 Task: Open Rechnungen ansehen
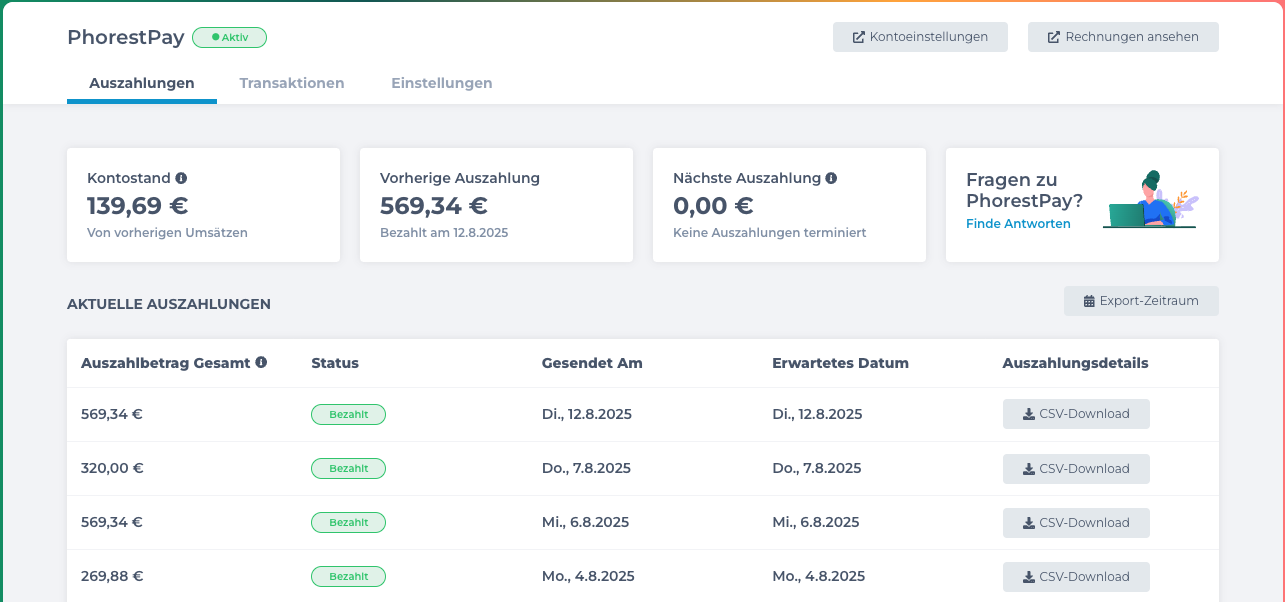1123,37
